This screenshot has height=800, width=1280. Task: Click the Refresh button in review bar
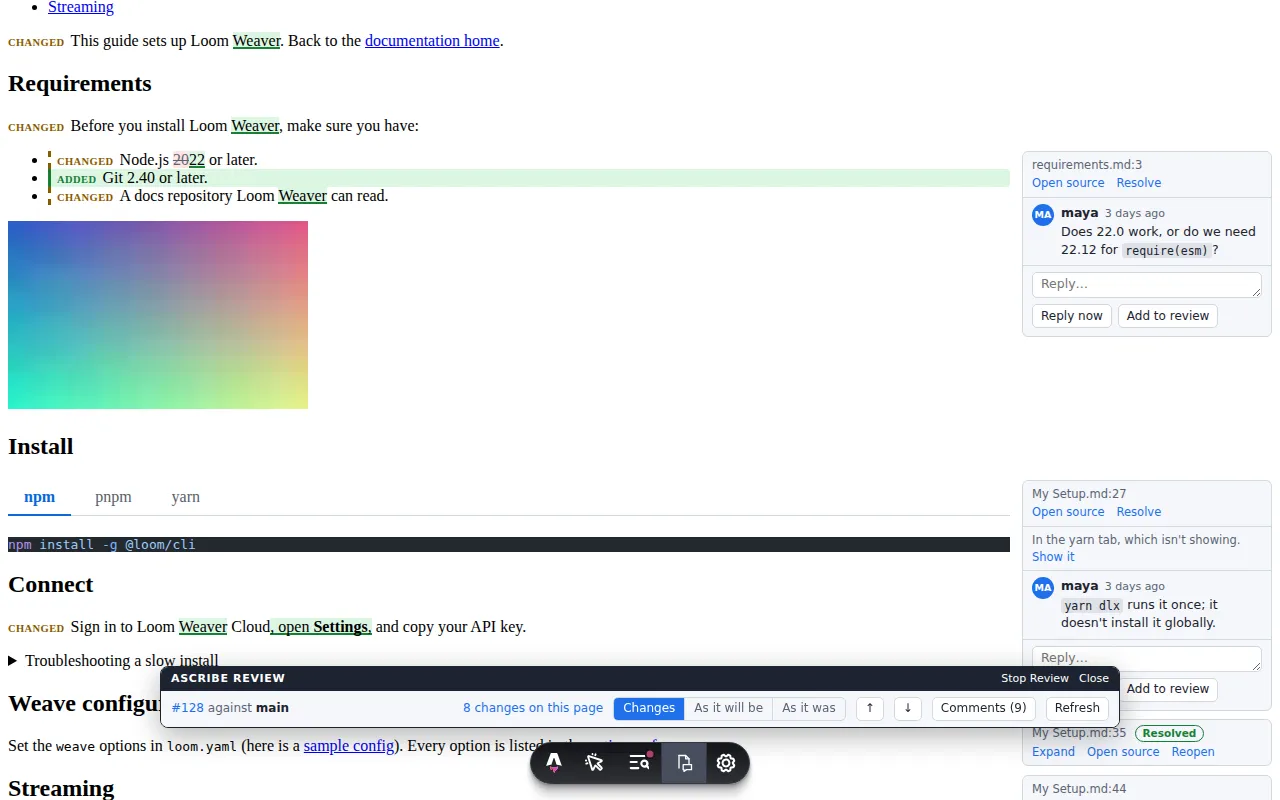[1077, 708]
